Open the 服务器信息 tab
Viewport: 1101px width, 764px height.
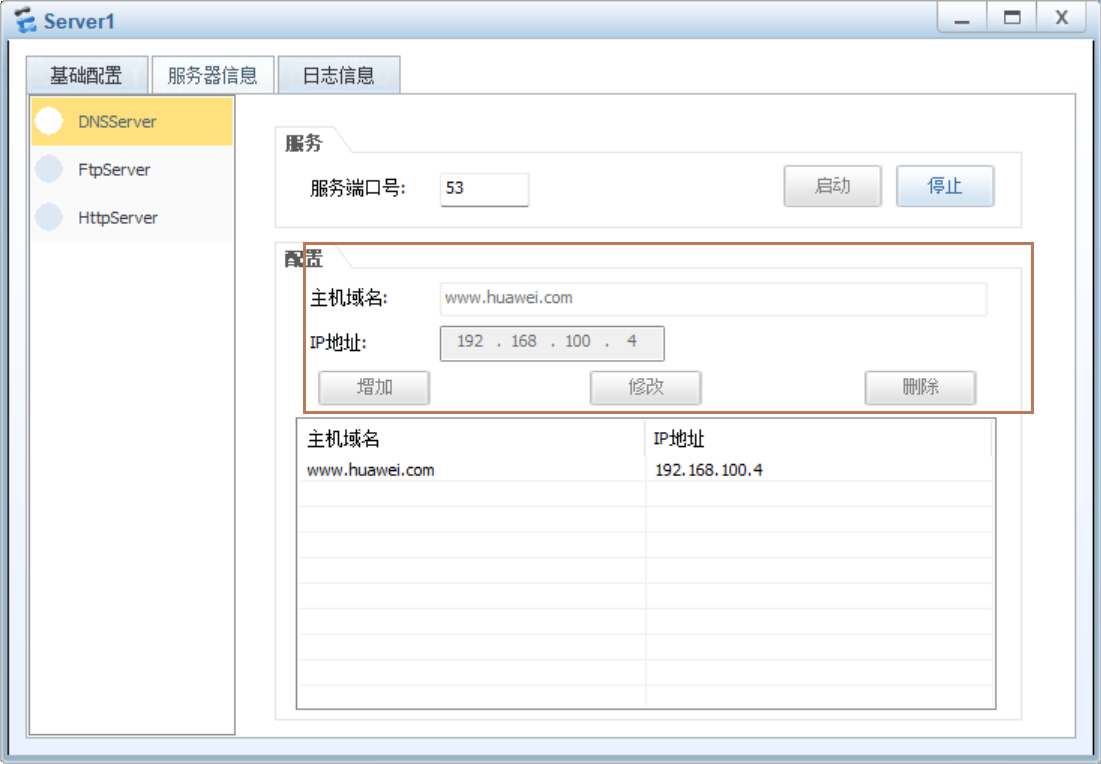point(213,75)
